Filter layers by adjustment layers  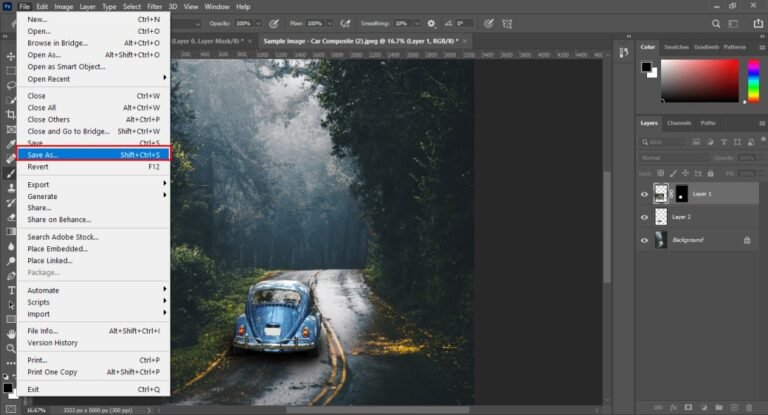pos(710,142)
